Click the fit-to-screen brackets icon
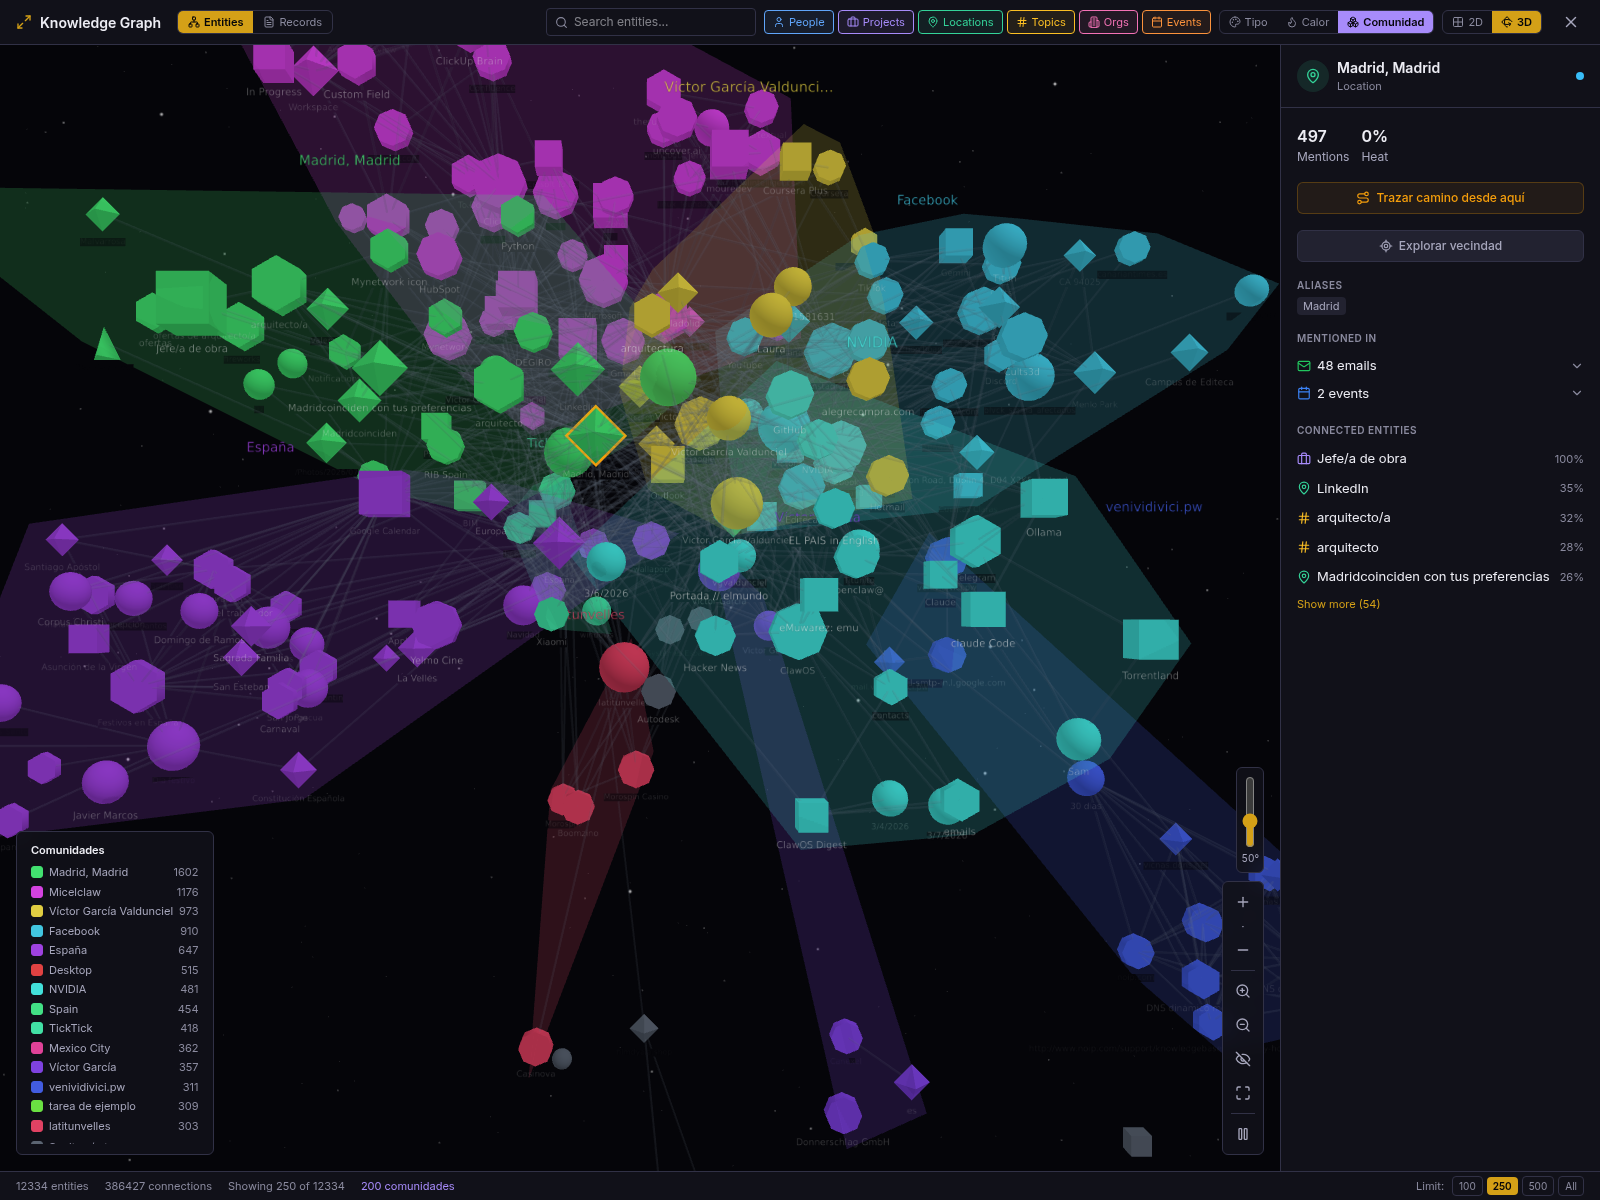This screenshot has height=1200, width=1600. click(x=1243, y=1093)
